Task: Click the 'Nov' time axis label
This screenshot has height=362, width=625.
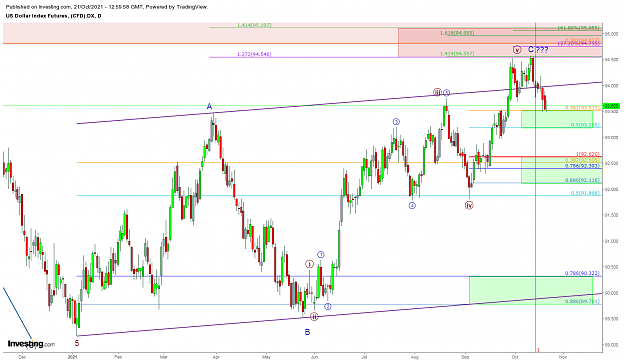Action: (562, 357)
